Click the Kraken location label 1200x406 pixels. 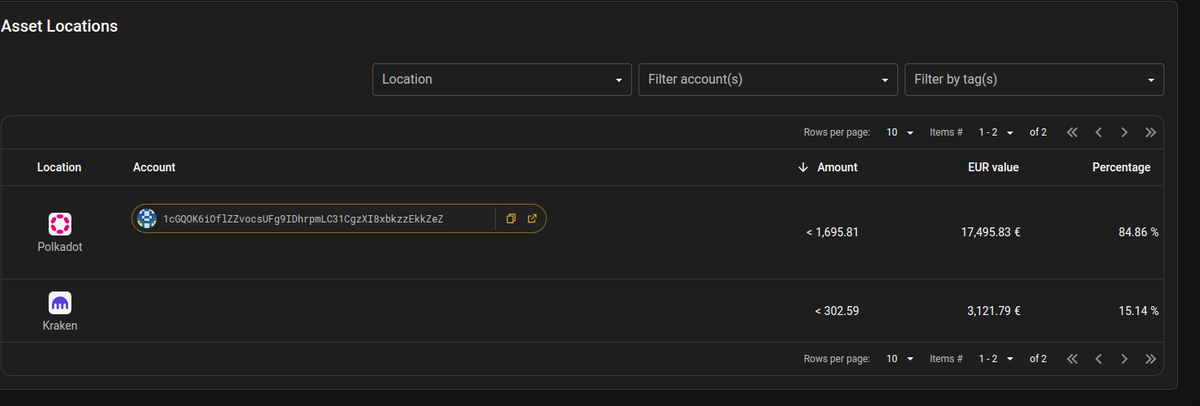[x=60, y=326]
